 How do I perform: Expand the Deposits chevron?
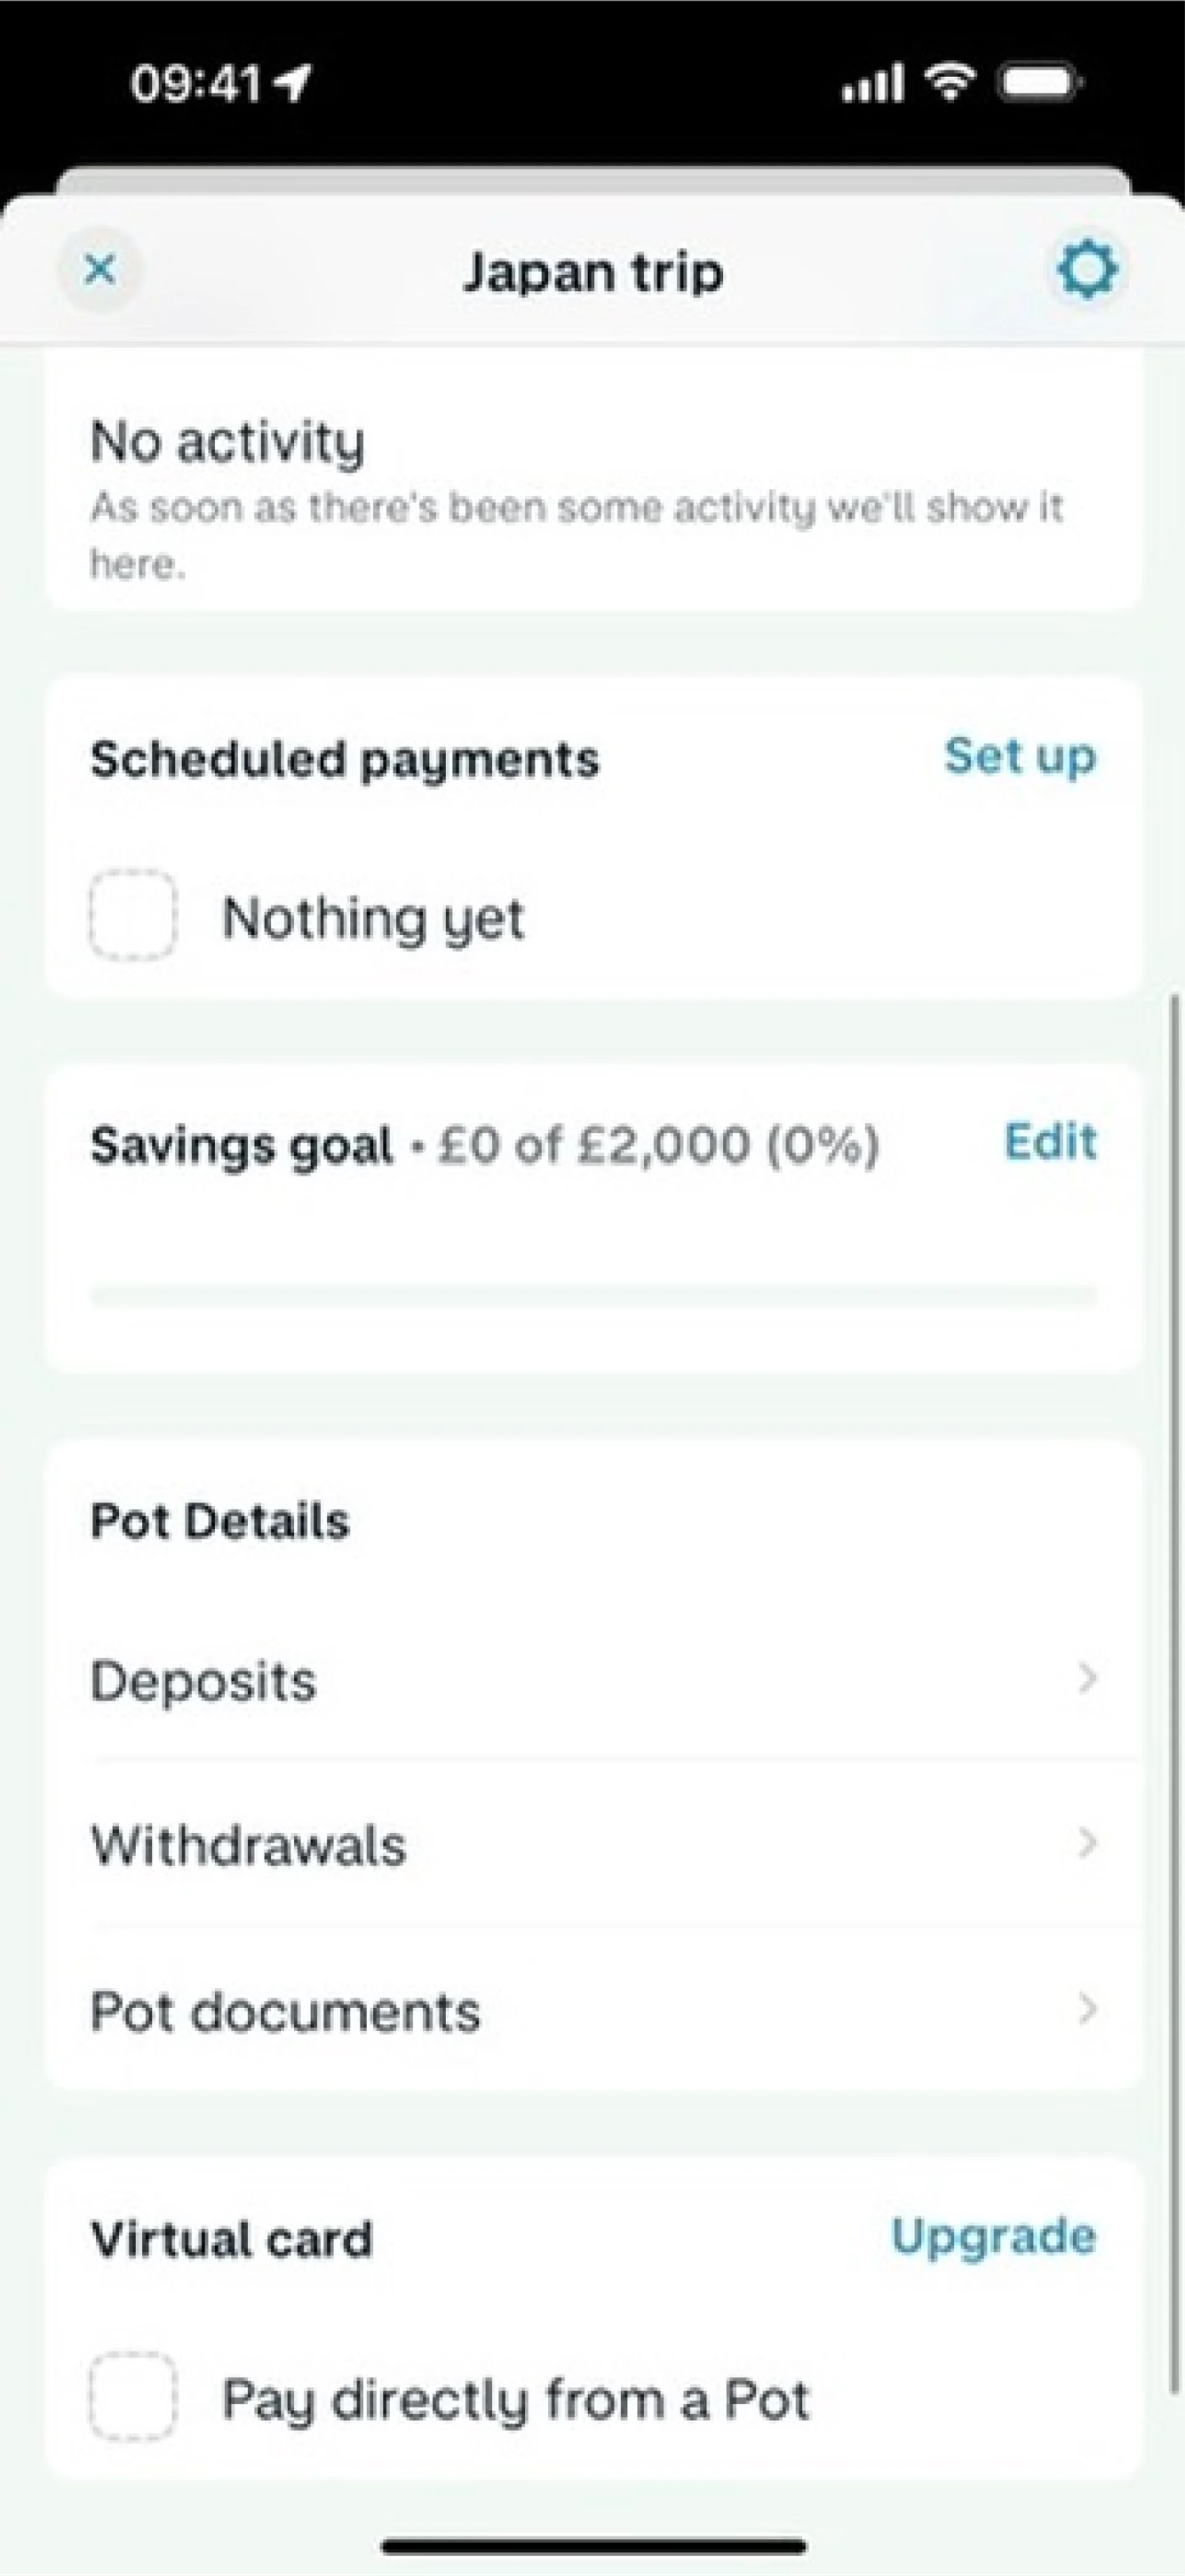(1087, 1678)
